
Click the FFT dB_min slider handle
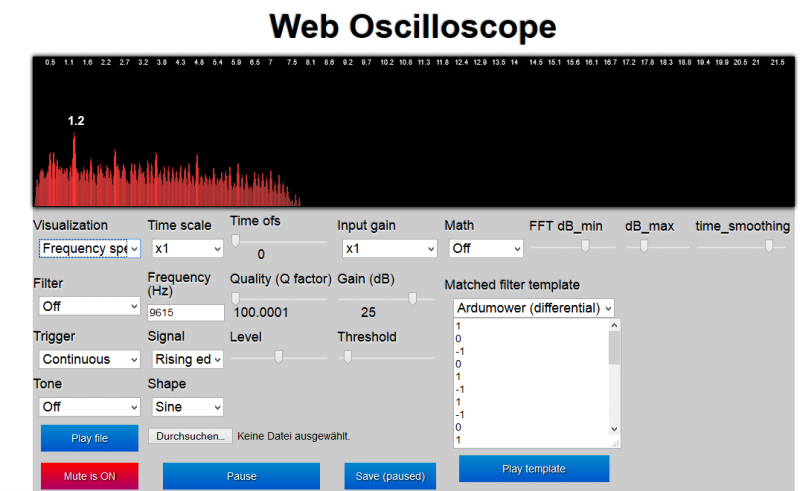[585, 247]
